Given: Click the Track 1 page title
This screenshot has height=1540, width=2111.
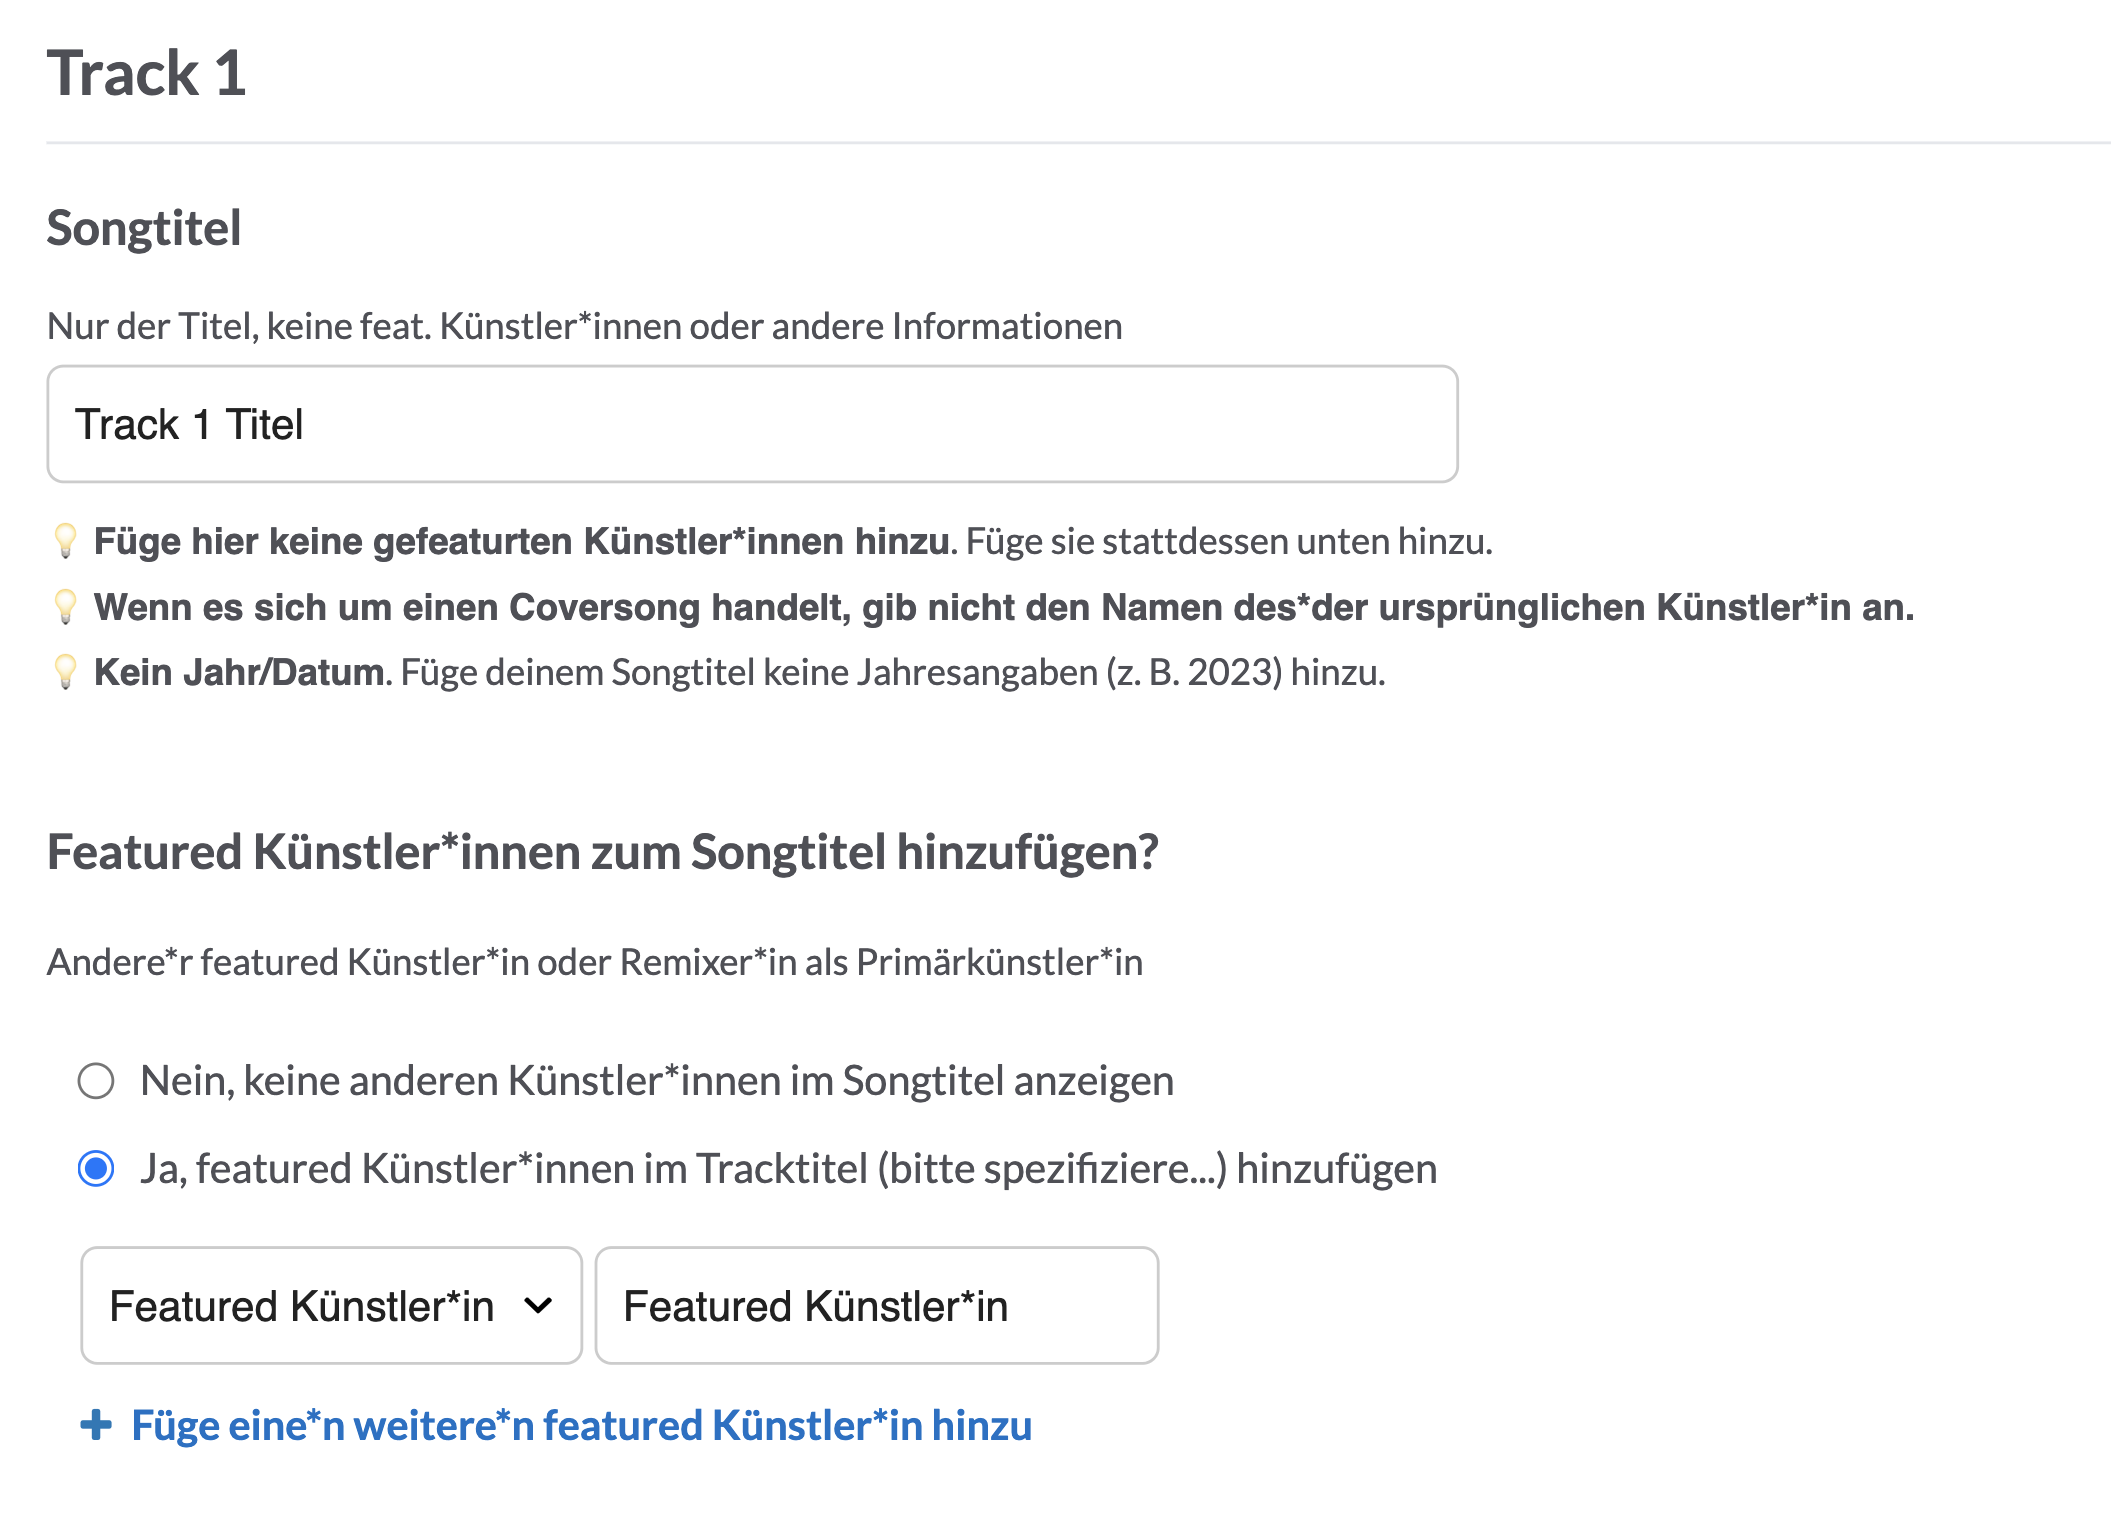Looking at the screenshot, I should [x=147, y=70].
